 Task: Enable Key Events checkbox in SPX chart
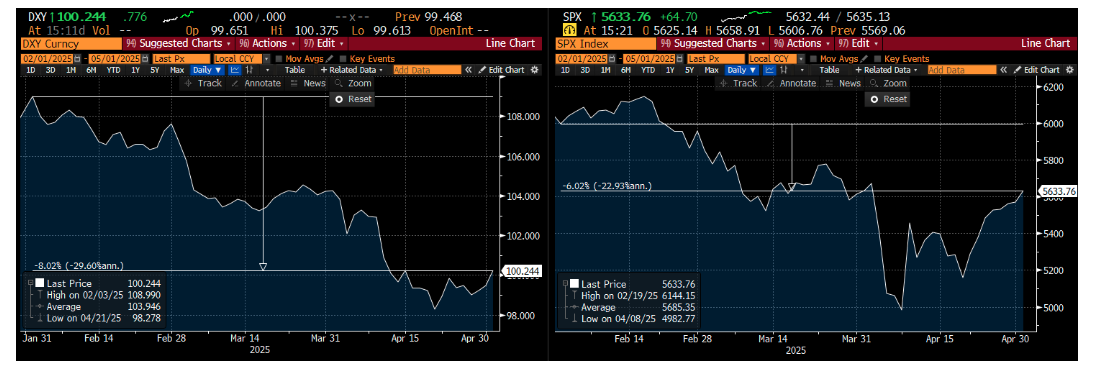coord(877,59)
